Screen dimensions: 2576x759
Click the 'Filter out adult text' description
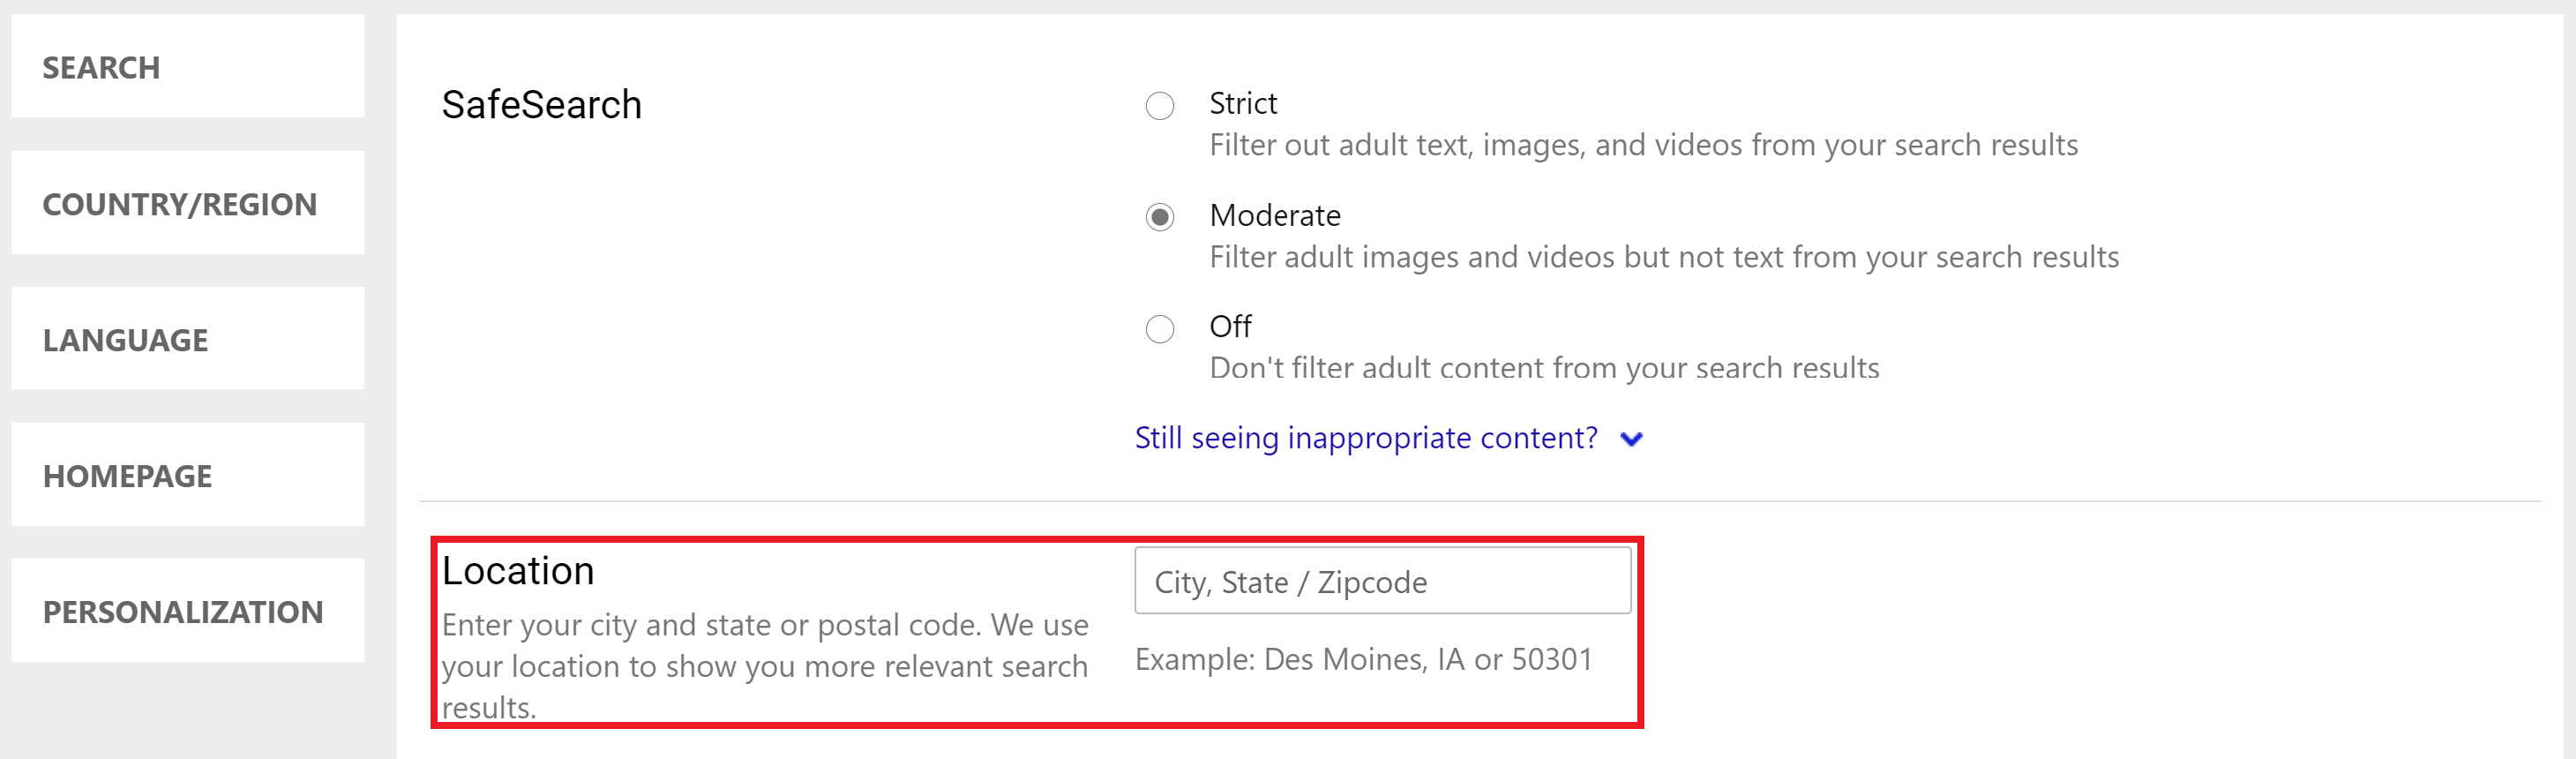pyautogui.click(x=1643, y=145)
